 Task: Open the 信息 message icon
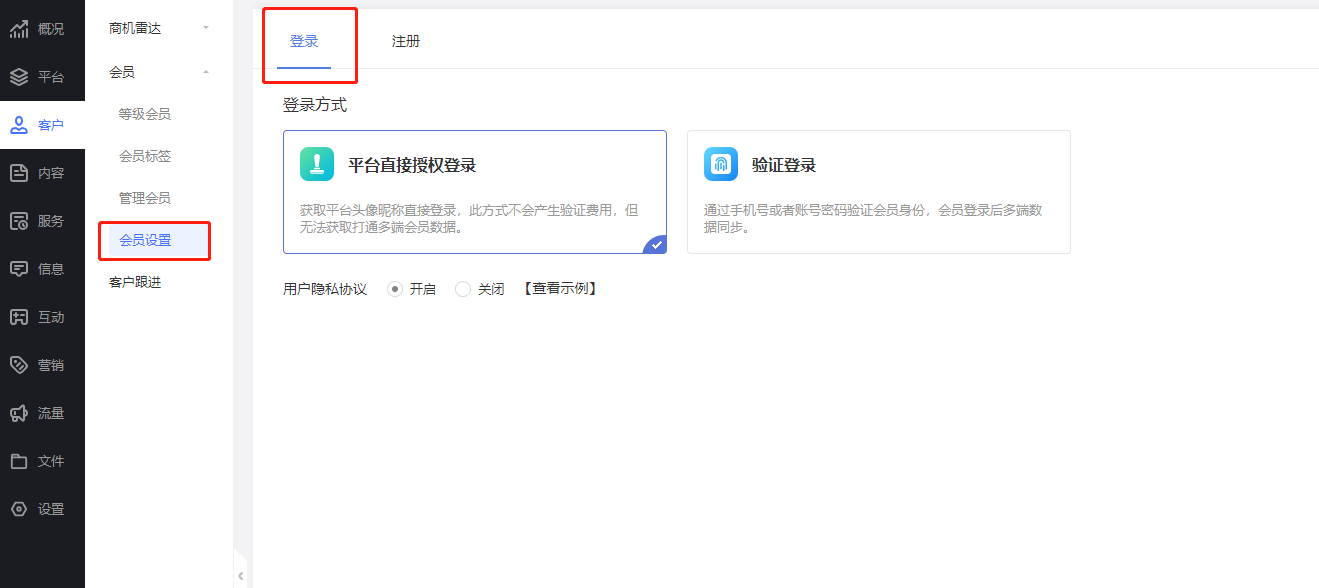pos(19,269)
